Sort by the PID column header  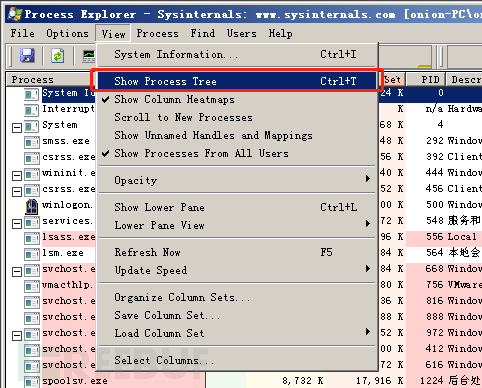point(426,79)
